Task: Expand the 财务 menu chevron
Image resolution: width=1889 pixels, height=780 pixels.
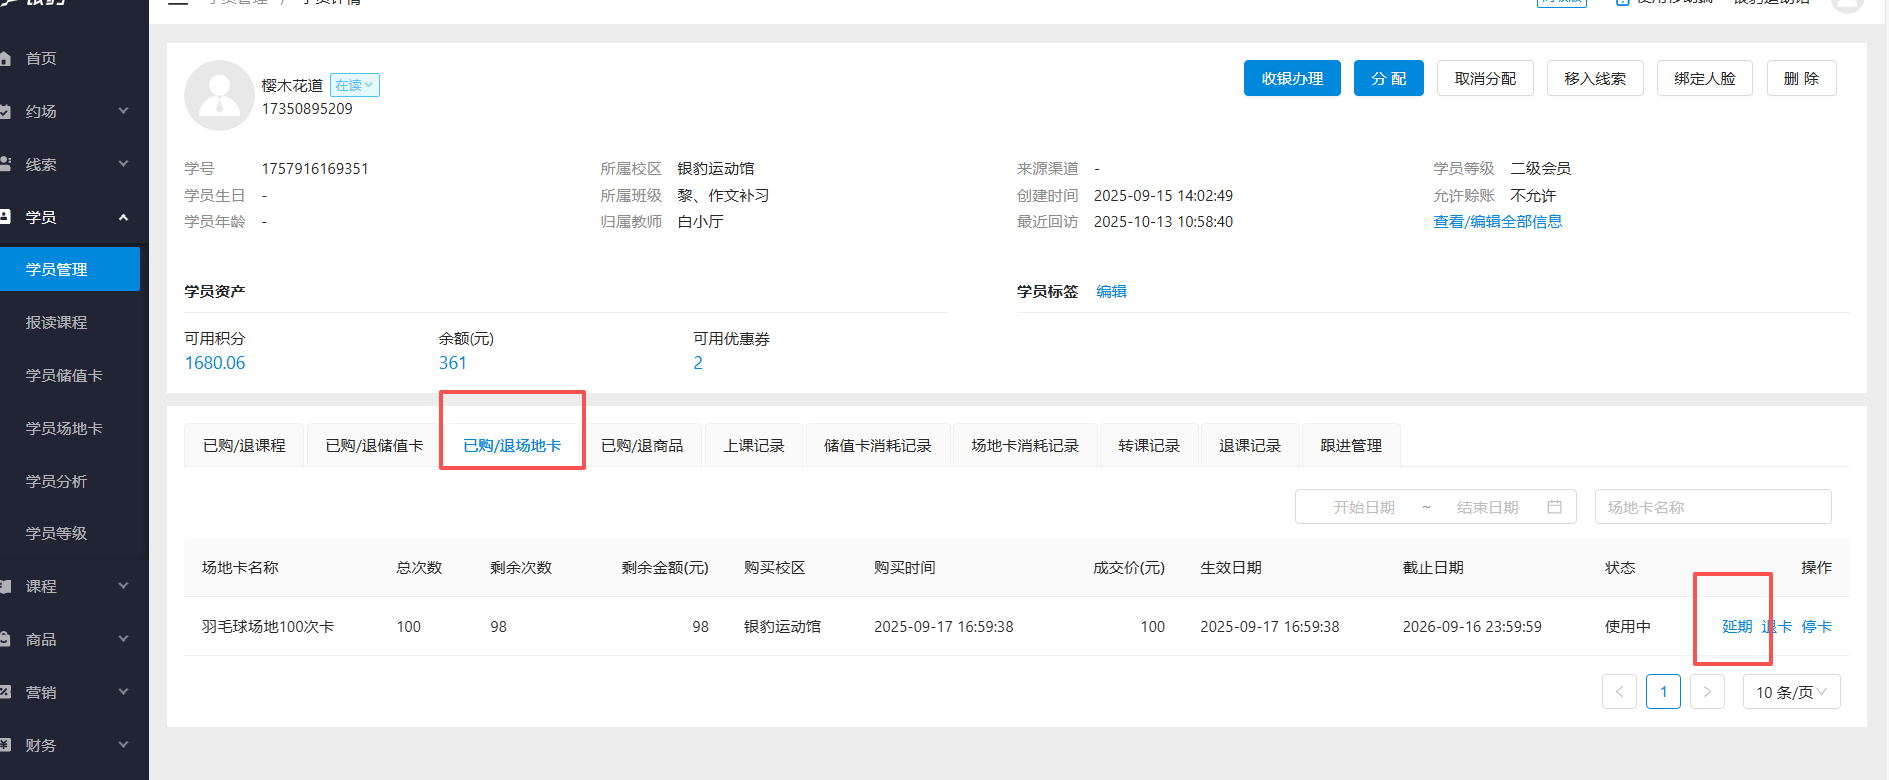Action: [123, 745]
